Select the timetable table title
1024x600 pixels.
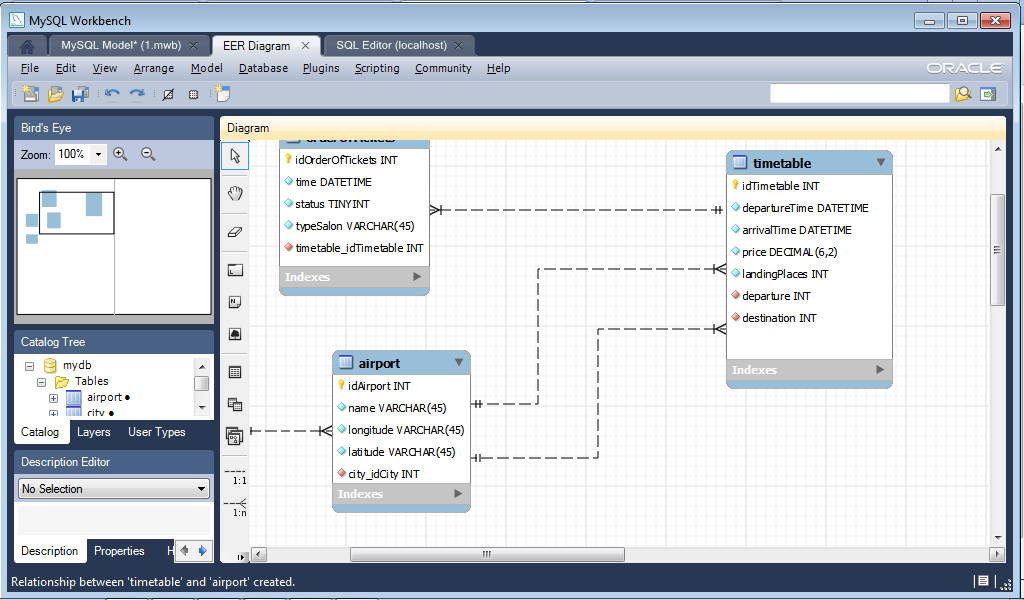click(x=782, y=163)
